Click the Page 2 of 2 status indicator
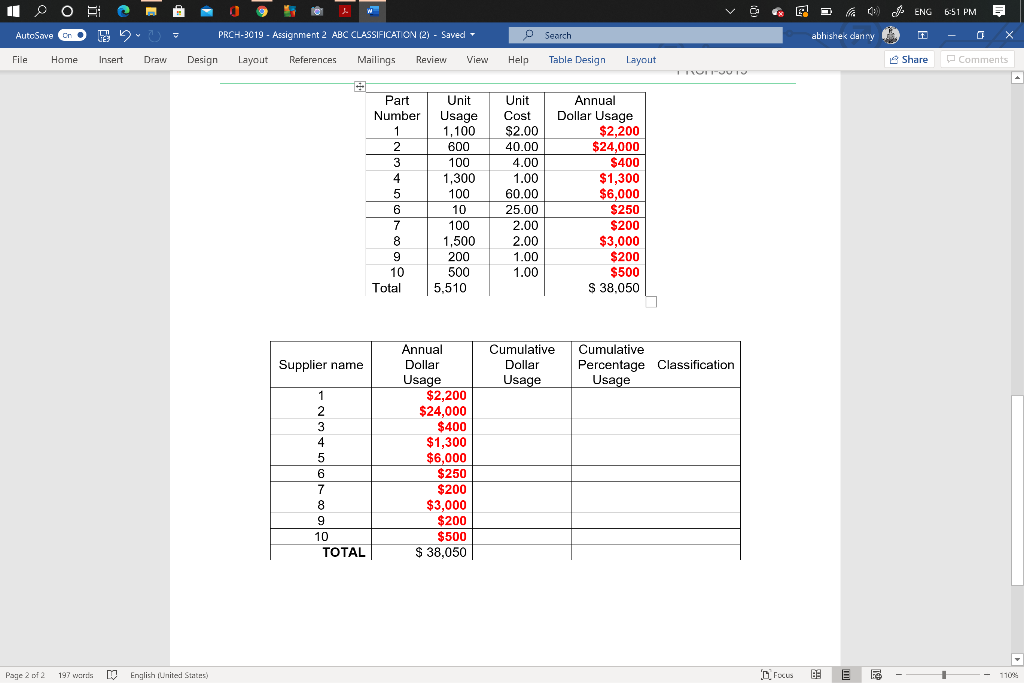1024x683 pixels. (x=25, y=675)
